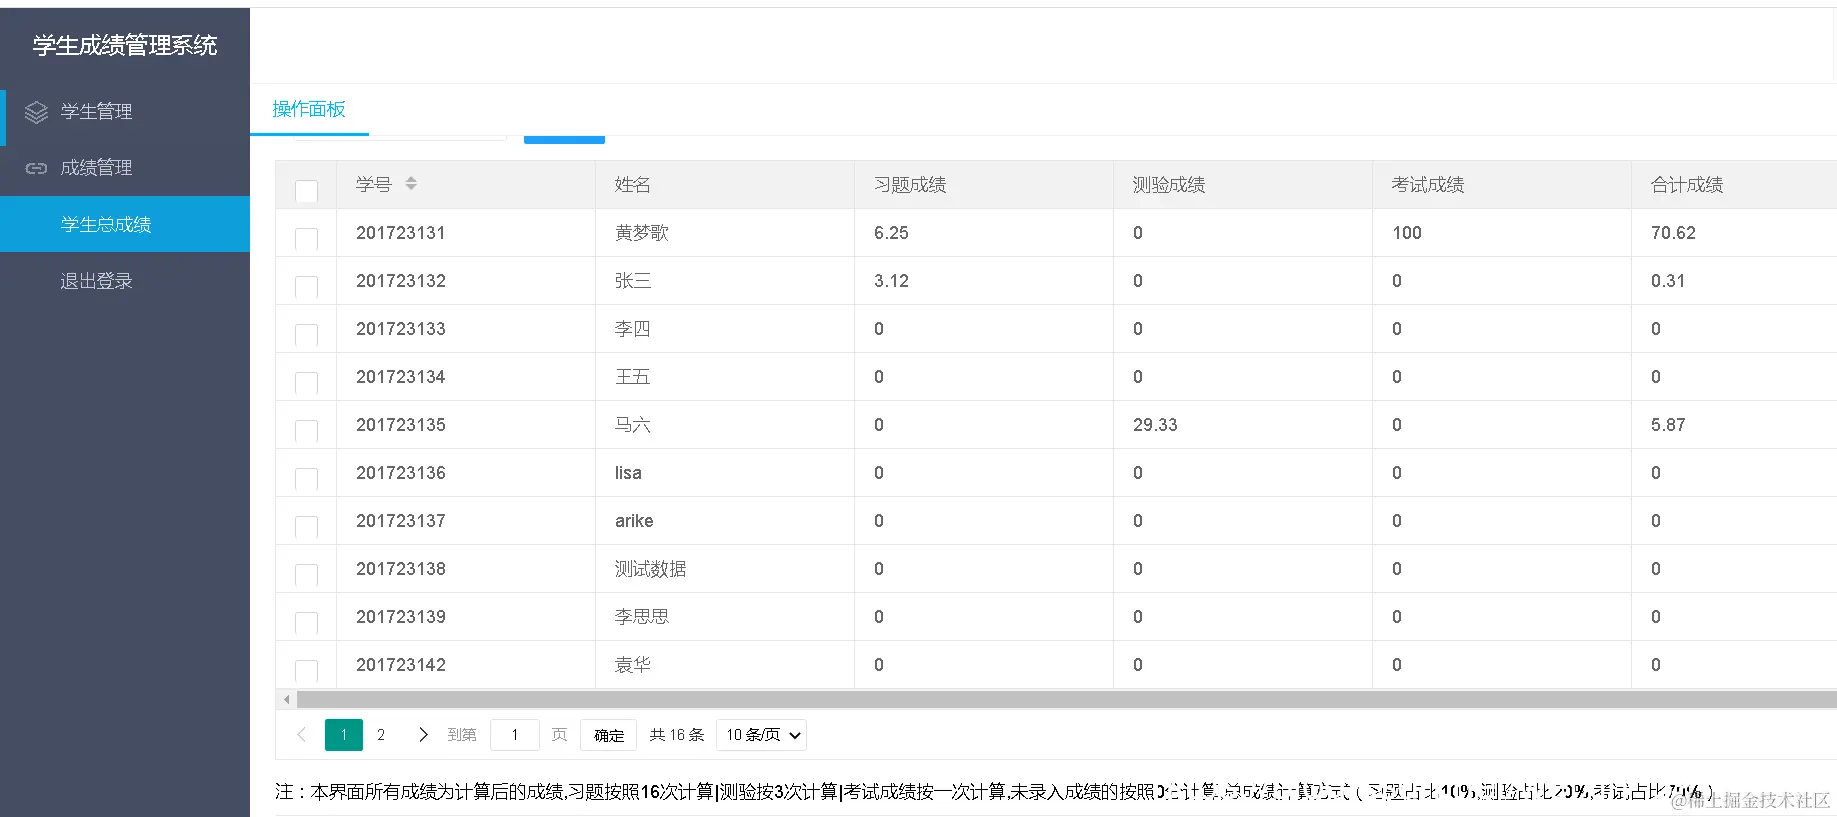Click the name 袁华

click(633, 665)
